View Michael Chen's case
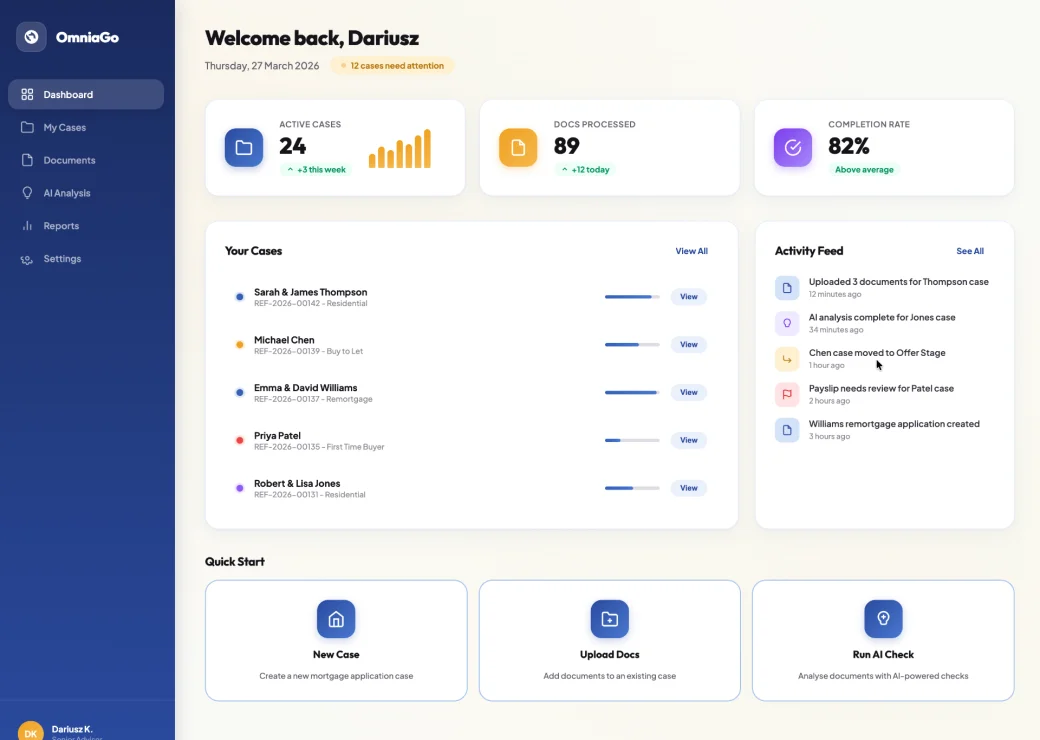The height and width of the screenshot is (740, 1040). [x=688, y=344]
